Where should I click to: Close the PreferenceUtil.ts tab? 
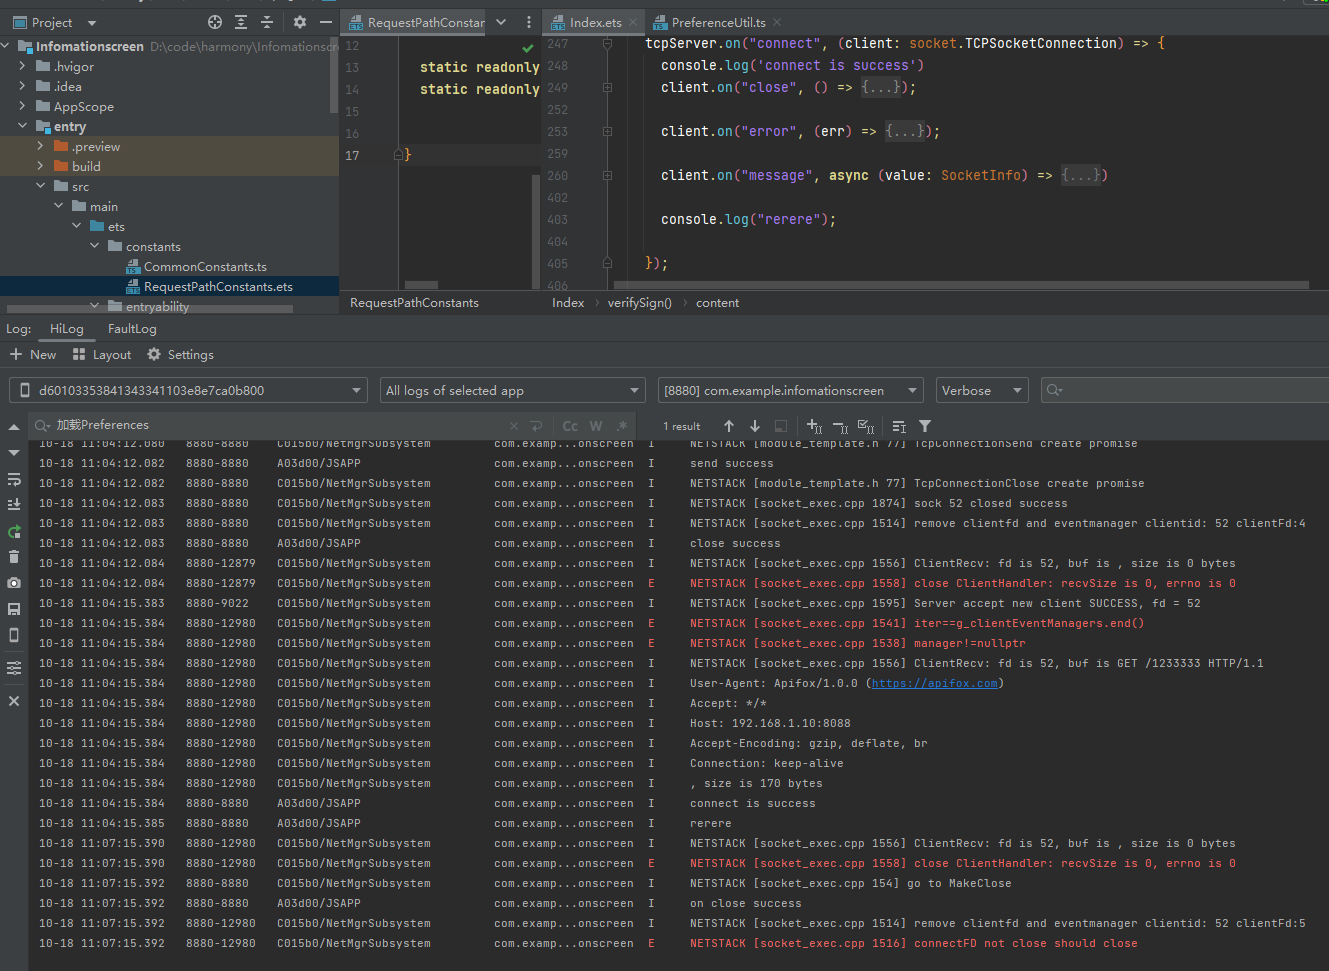[777, 22]
